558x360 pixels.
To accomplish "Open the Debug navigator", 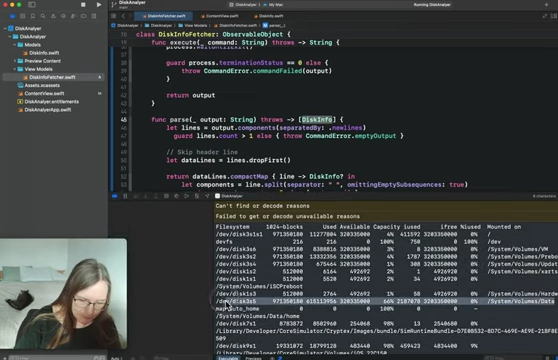I will 73,16.
